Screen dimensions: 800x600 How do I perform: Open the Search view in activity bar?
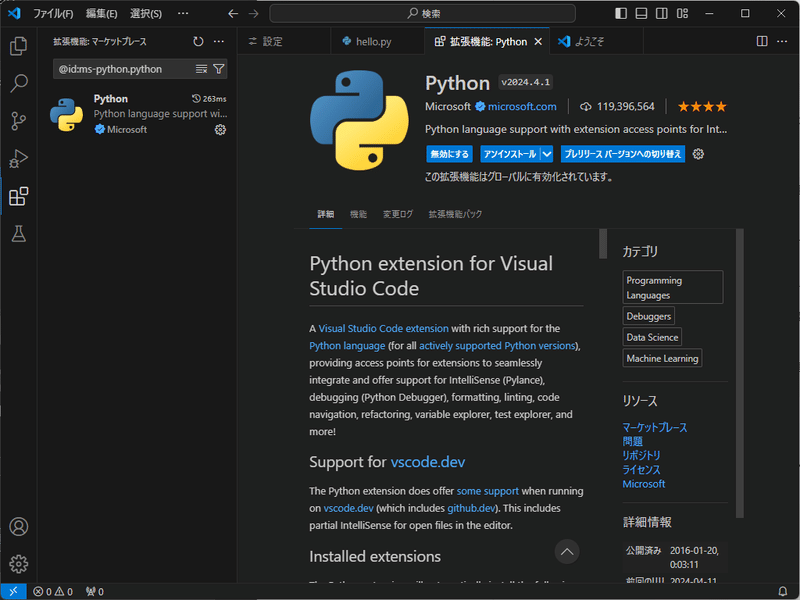pyautogui.click(x=18, y=83)
